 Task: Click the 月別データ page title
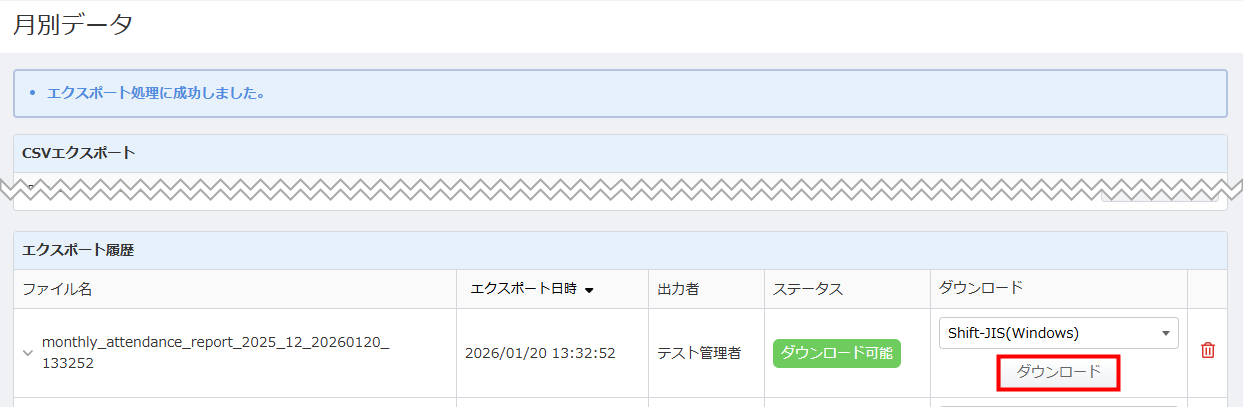coord(72,26)
